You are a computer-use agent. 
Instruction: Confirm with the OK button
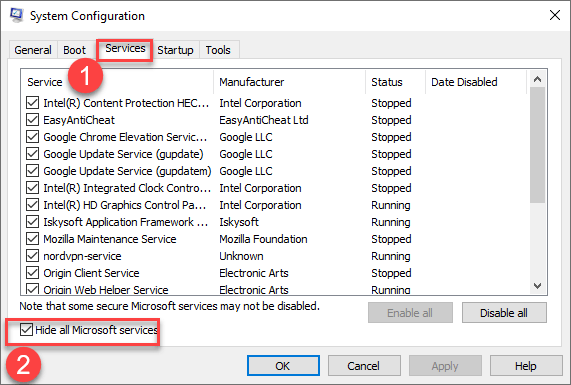(x=283, y=366)
